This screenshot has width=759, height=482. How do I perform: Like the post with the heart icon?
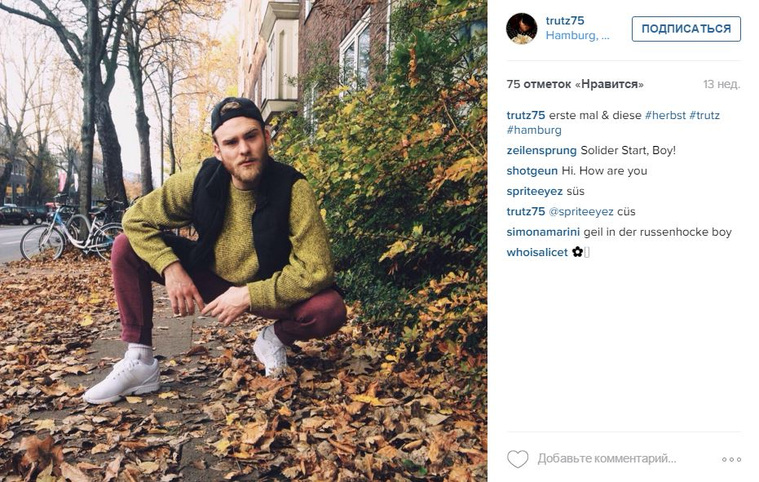(517, 459)
